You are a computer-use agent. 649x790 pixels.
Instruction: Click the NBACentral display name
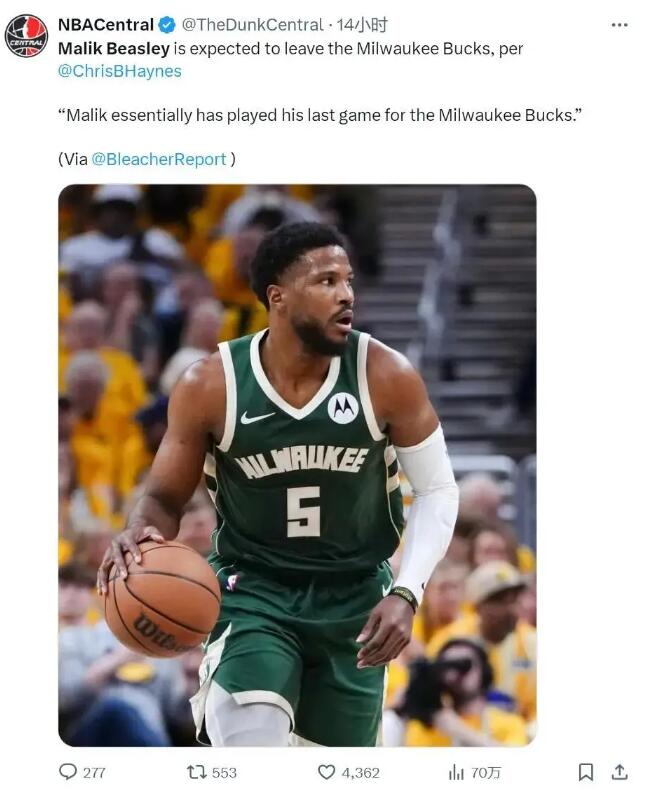[x=106, y=25]
